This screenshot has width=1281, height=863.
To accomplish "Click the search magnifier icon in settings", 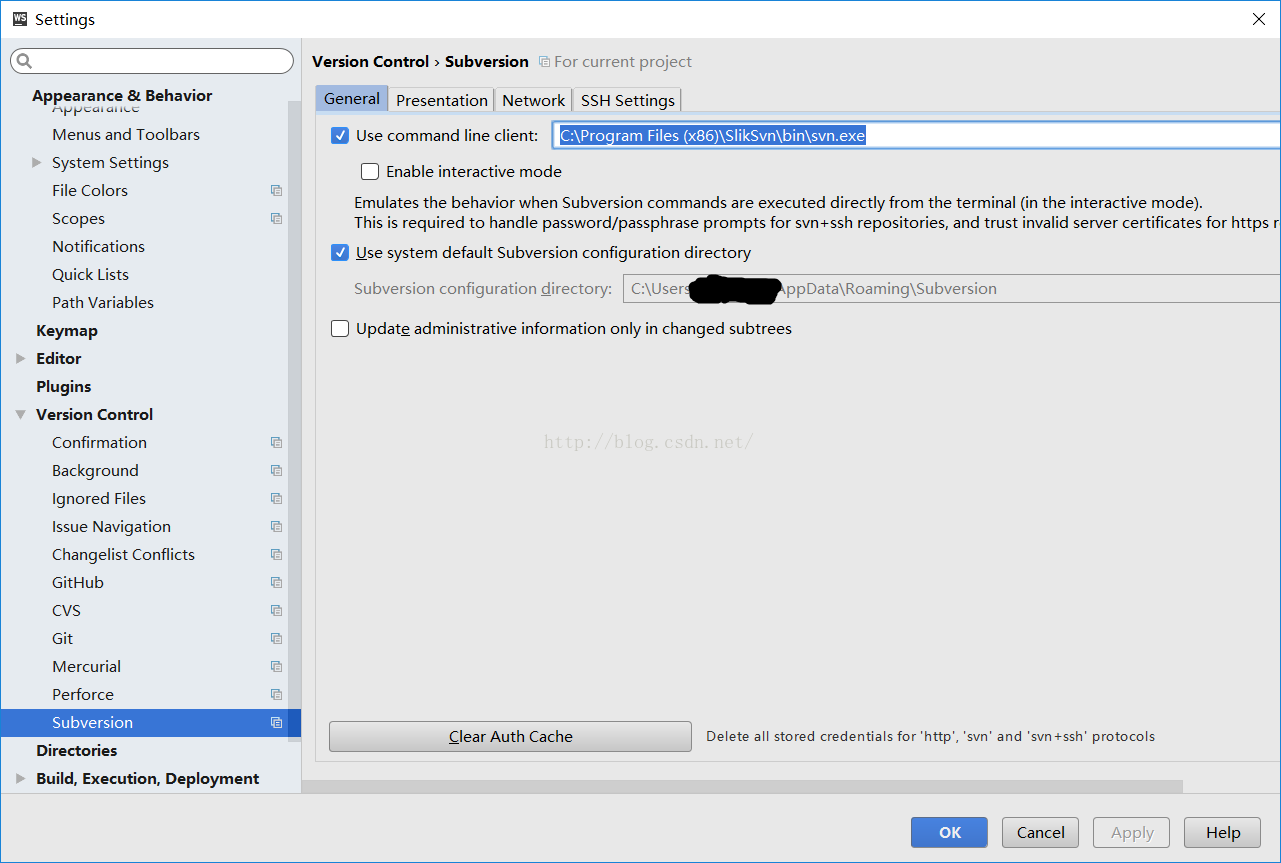I will point(25,62).
